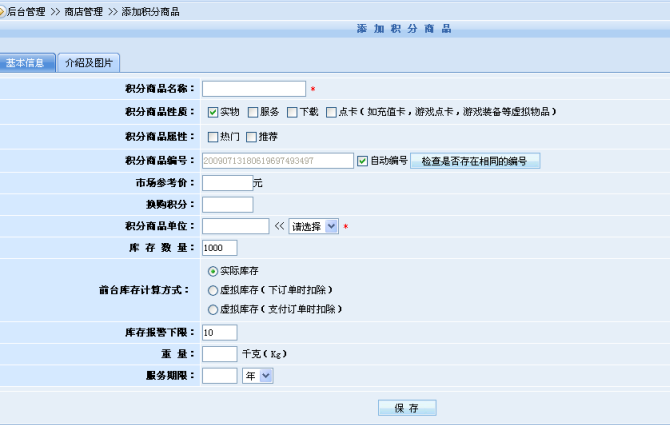Enable the 下载 checkbox
The image size is (670, 425).
(292, 112)
